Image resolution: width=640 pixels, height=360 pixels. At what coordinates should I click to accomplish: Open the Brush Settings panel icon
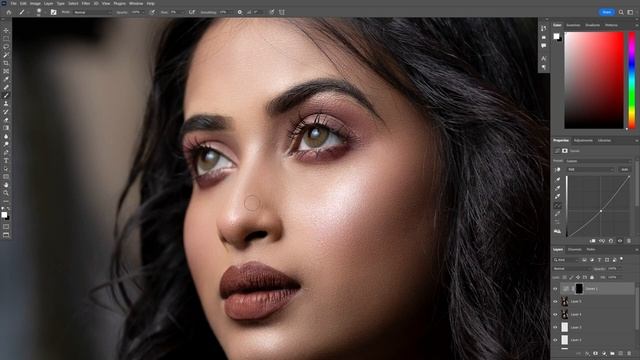53,12
